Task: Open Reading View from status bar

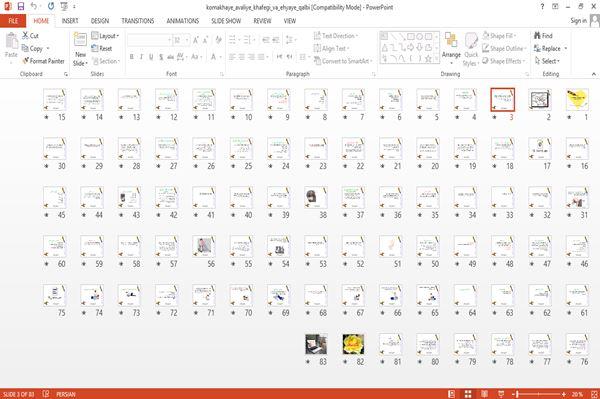Action: pos(484,394)
